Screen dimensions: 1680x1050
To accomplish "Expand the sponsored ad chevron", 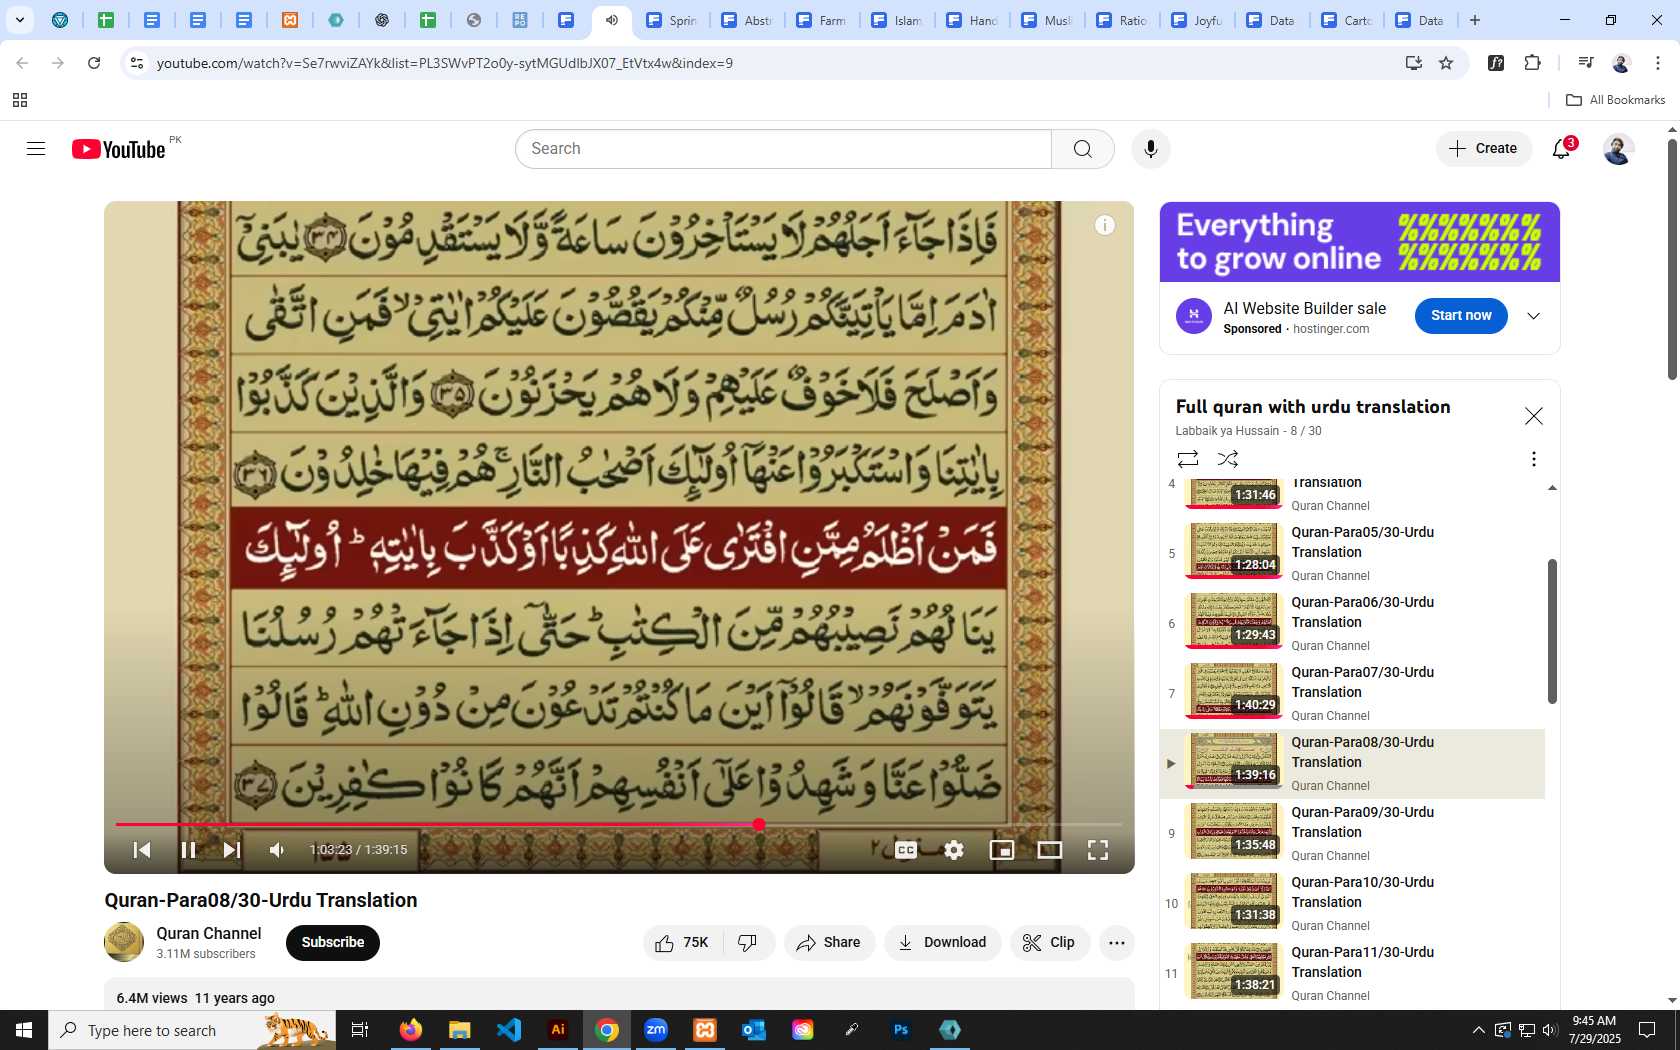I will pyautogui.click(x=1534, y=316).
